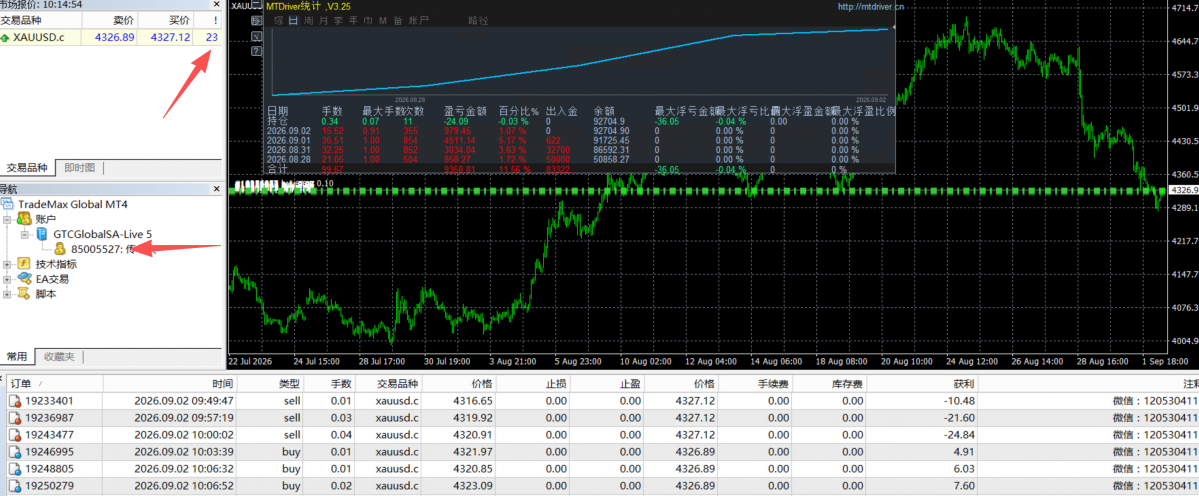1199x496 pixels.
Task: Select the 账户 tab in MTDriver stats
Action: point(418,21)
